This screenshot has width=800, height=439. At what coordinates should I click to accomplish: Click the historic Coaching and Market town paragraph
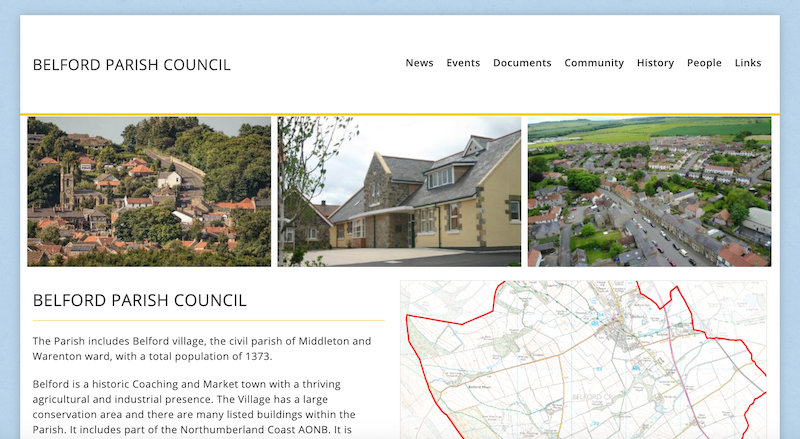194,407
